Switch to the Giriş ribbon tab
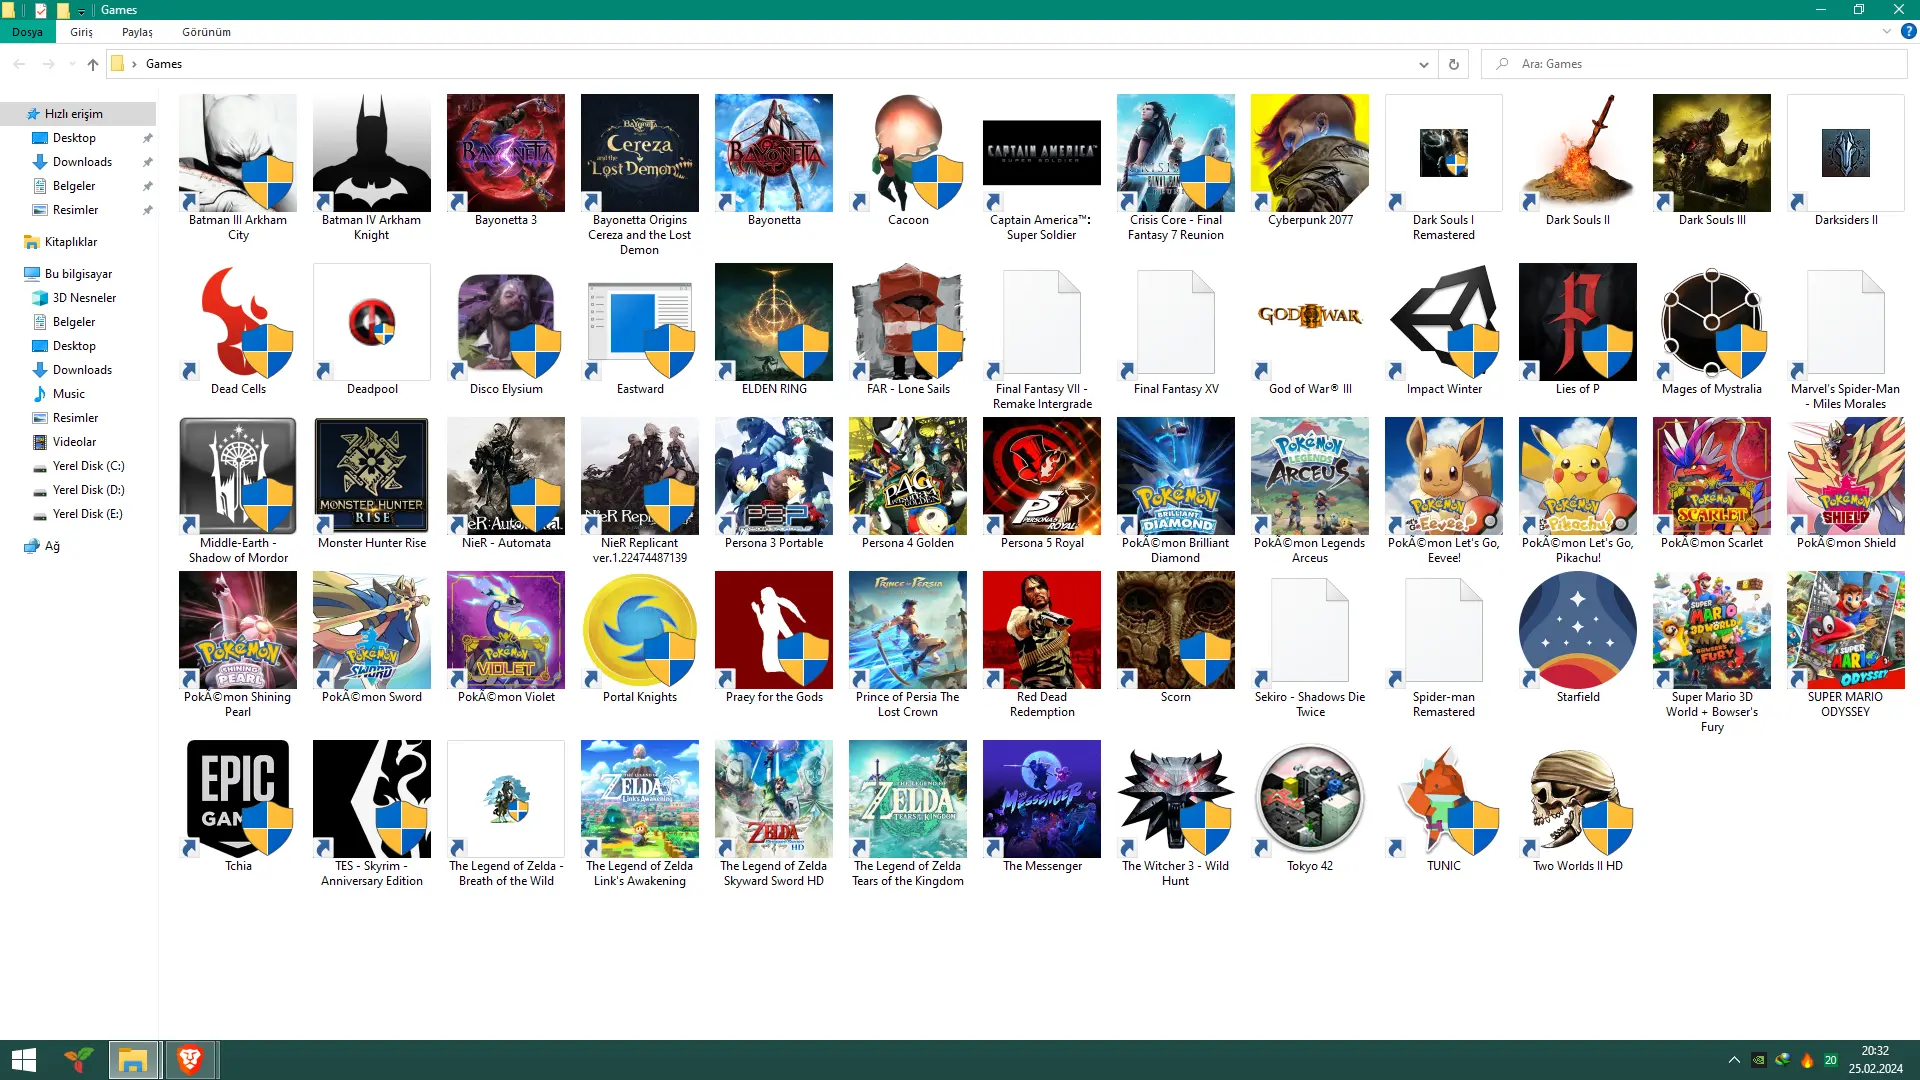Viewport: 1920px width, 1080px height. pyautogui.click(x=81, y=32)
